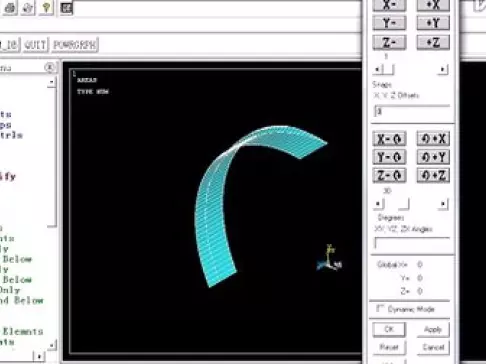The width and height of the screenshot is (486, 364).
Task: Rotate the model about +X axis
Action: [433, 138]
